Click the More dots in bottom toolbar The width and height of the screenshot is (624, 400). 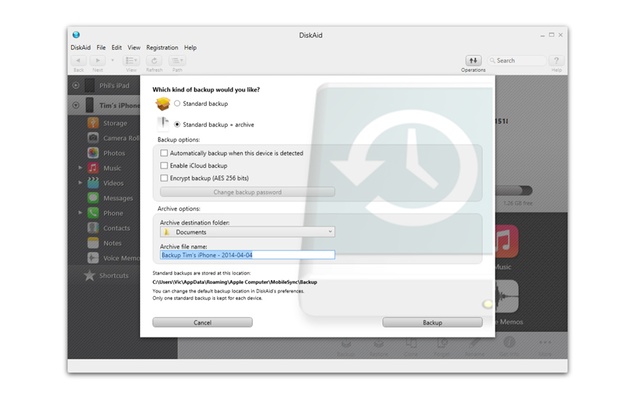pyautogui.click(x=545, y=343)
